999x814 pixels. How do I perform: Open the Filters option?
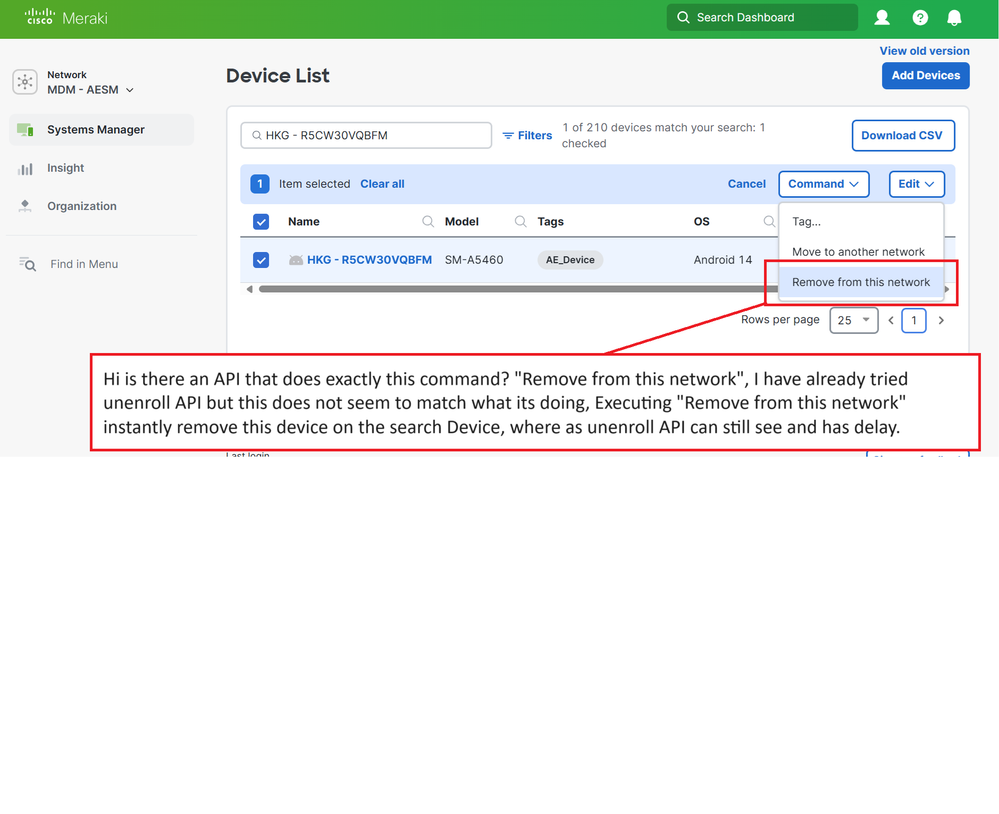click(527, 135)
